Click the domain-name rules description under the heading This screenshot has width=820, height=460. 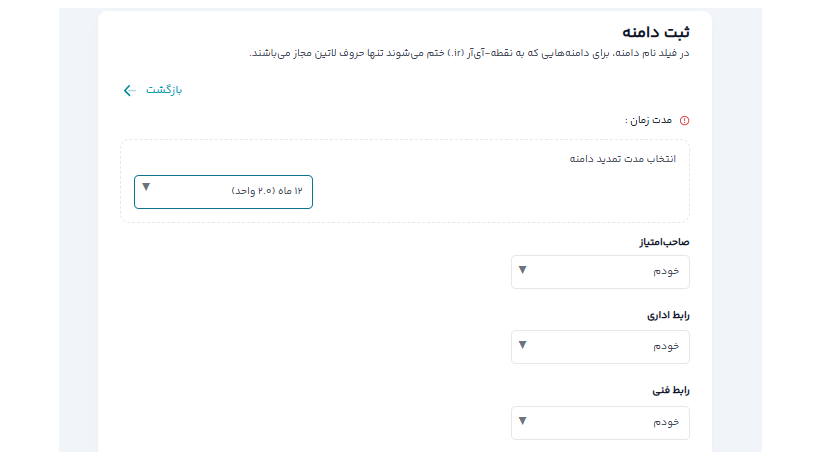(469, 53)
